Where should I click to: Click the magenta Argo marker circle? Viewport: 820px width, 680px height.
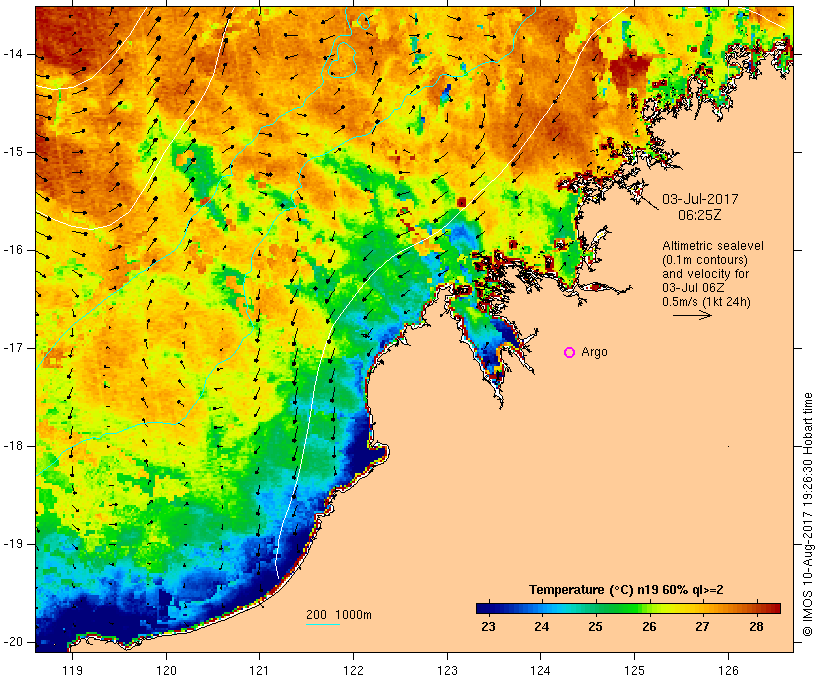tap(570, 353)
